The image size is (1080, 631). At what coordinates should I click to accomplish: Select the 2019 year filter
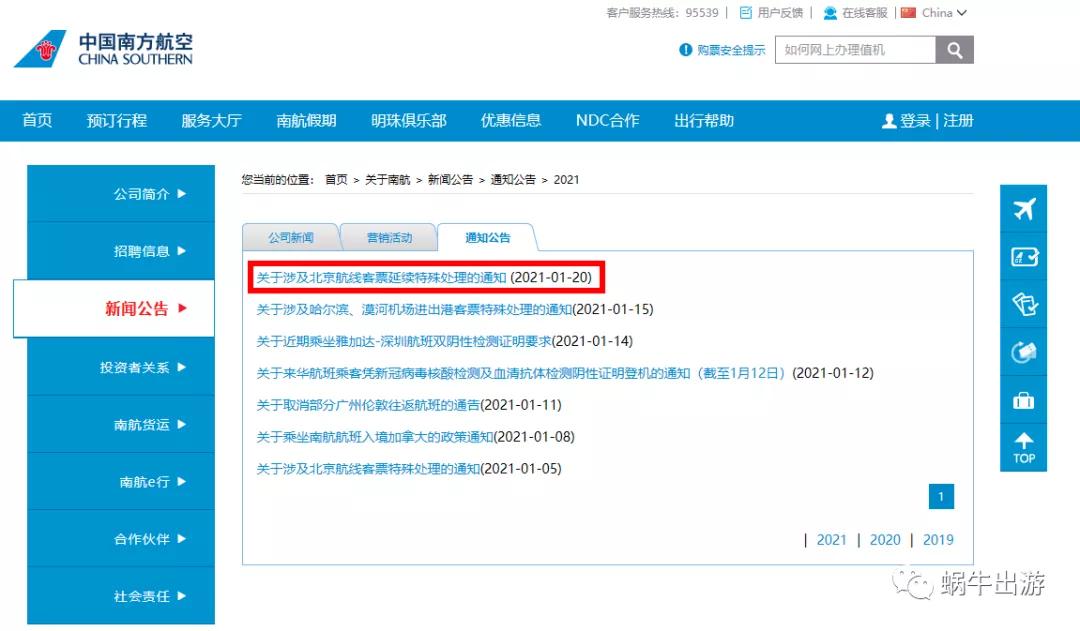(x=939, y=539)
